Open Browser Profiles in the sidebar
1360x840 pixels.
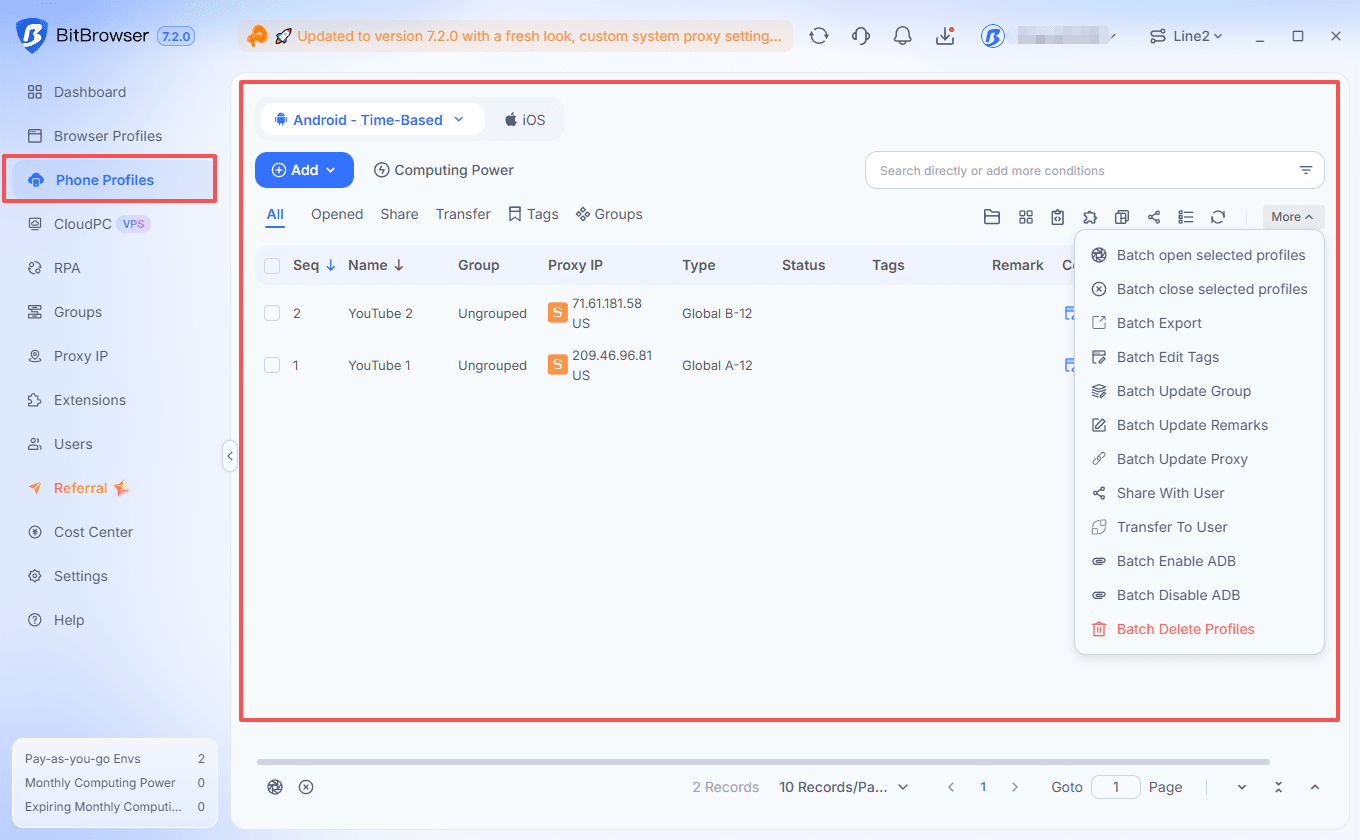click(110, 136)
